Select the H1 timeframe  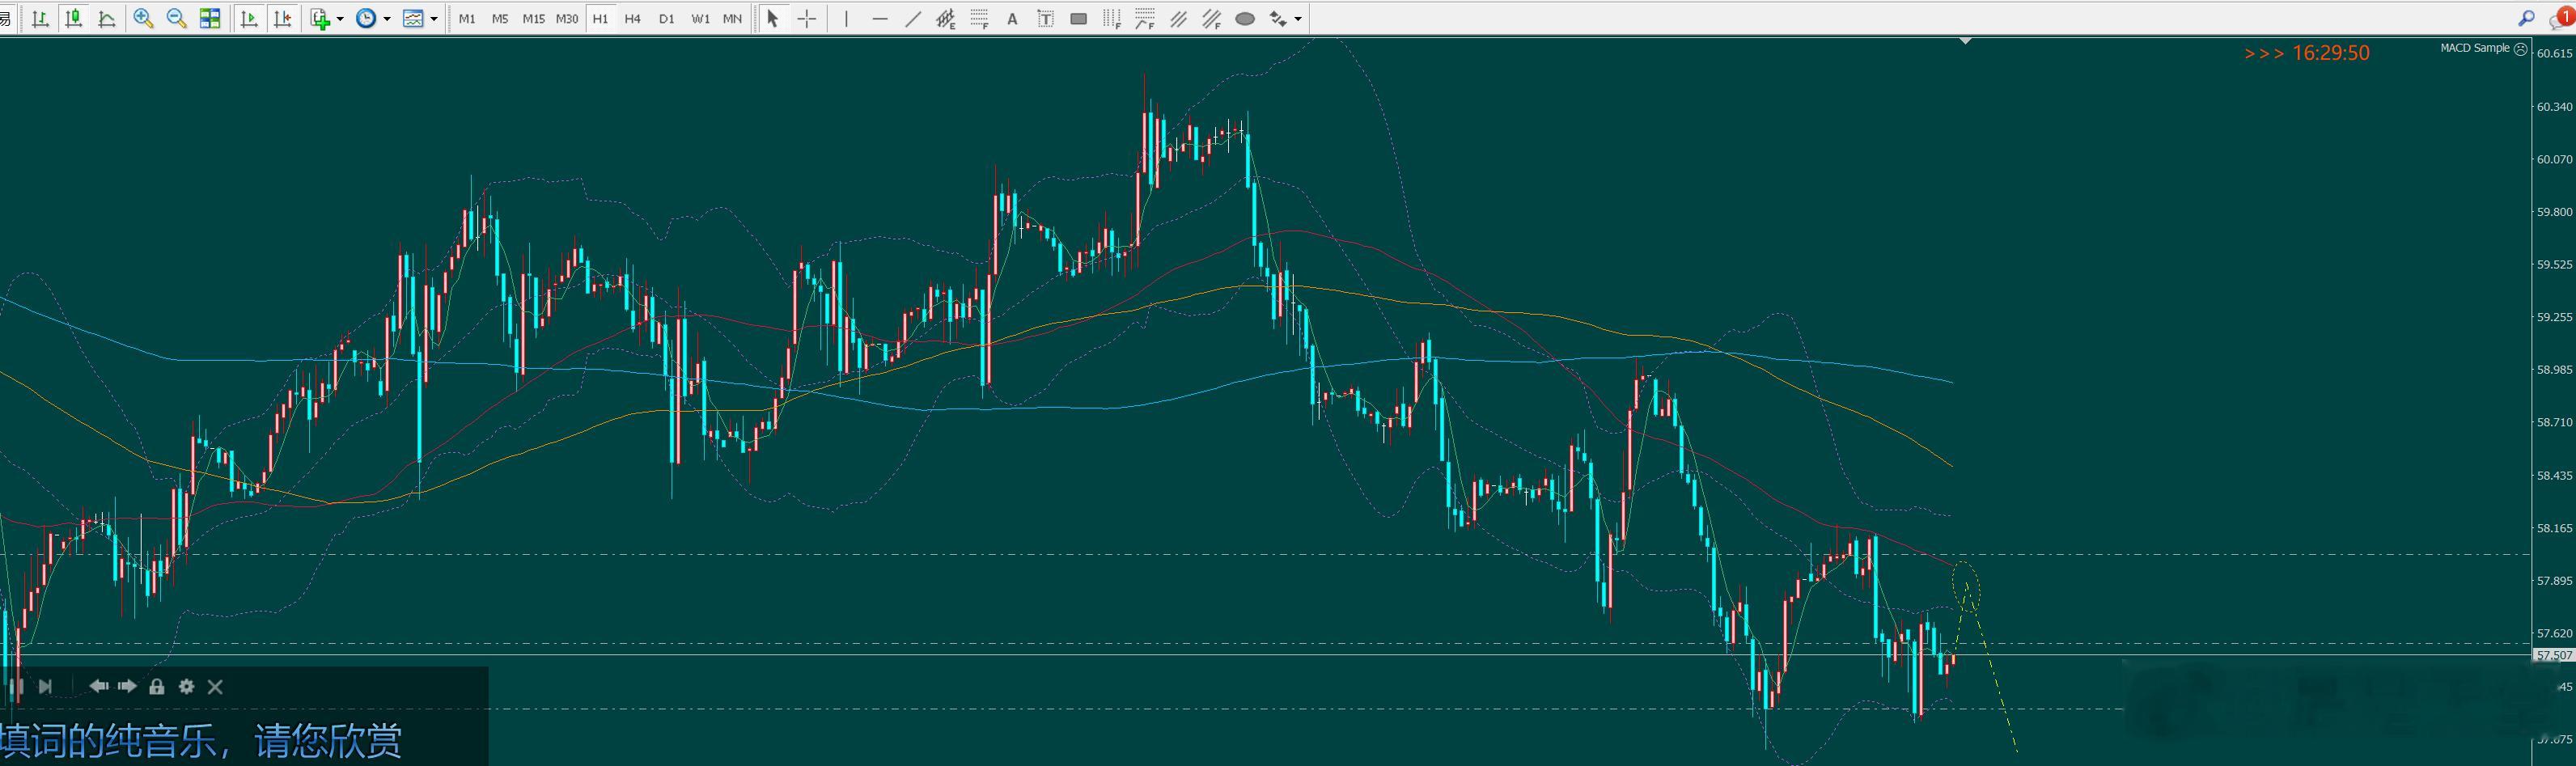[600, 19]
